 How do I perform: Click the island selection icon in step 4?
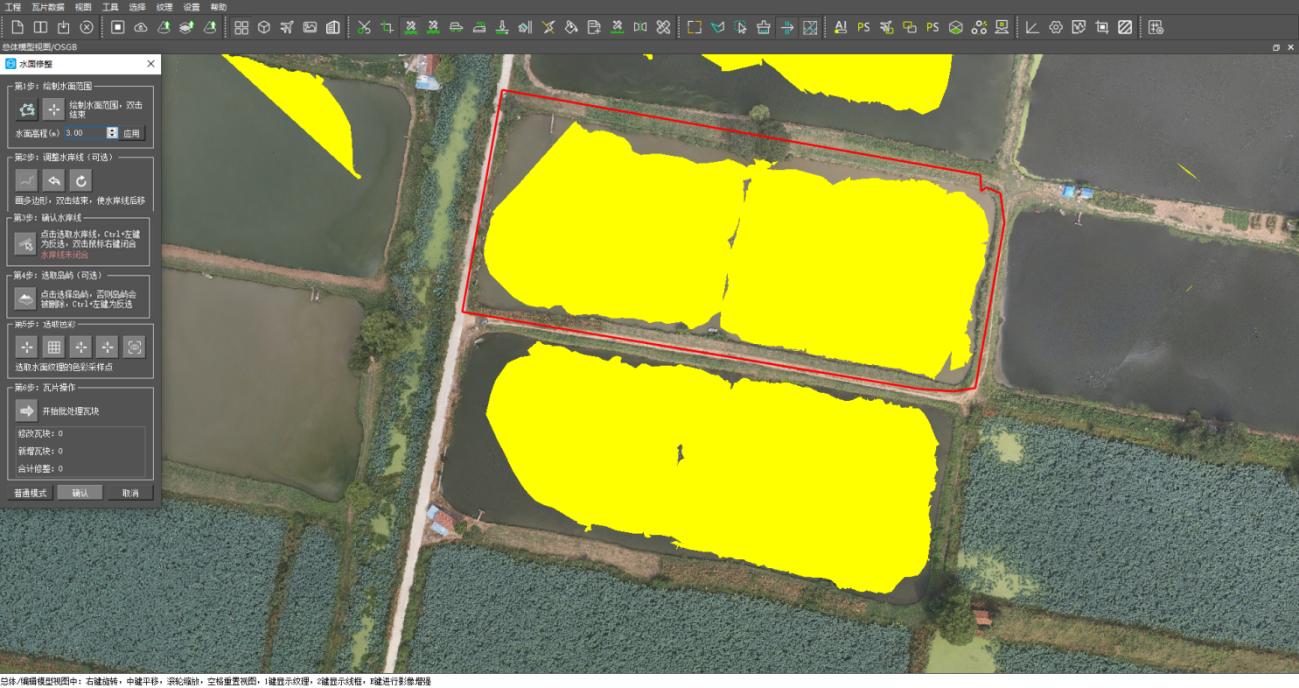click(27, 299)
